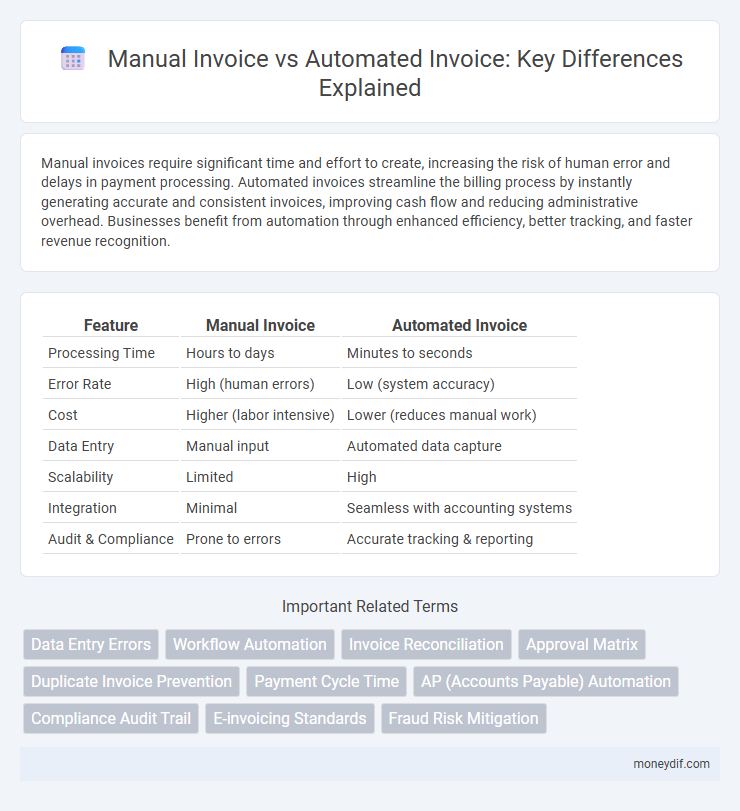Click the Important Related Terms heading

(x=370, y=606)
